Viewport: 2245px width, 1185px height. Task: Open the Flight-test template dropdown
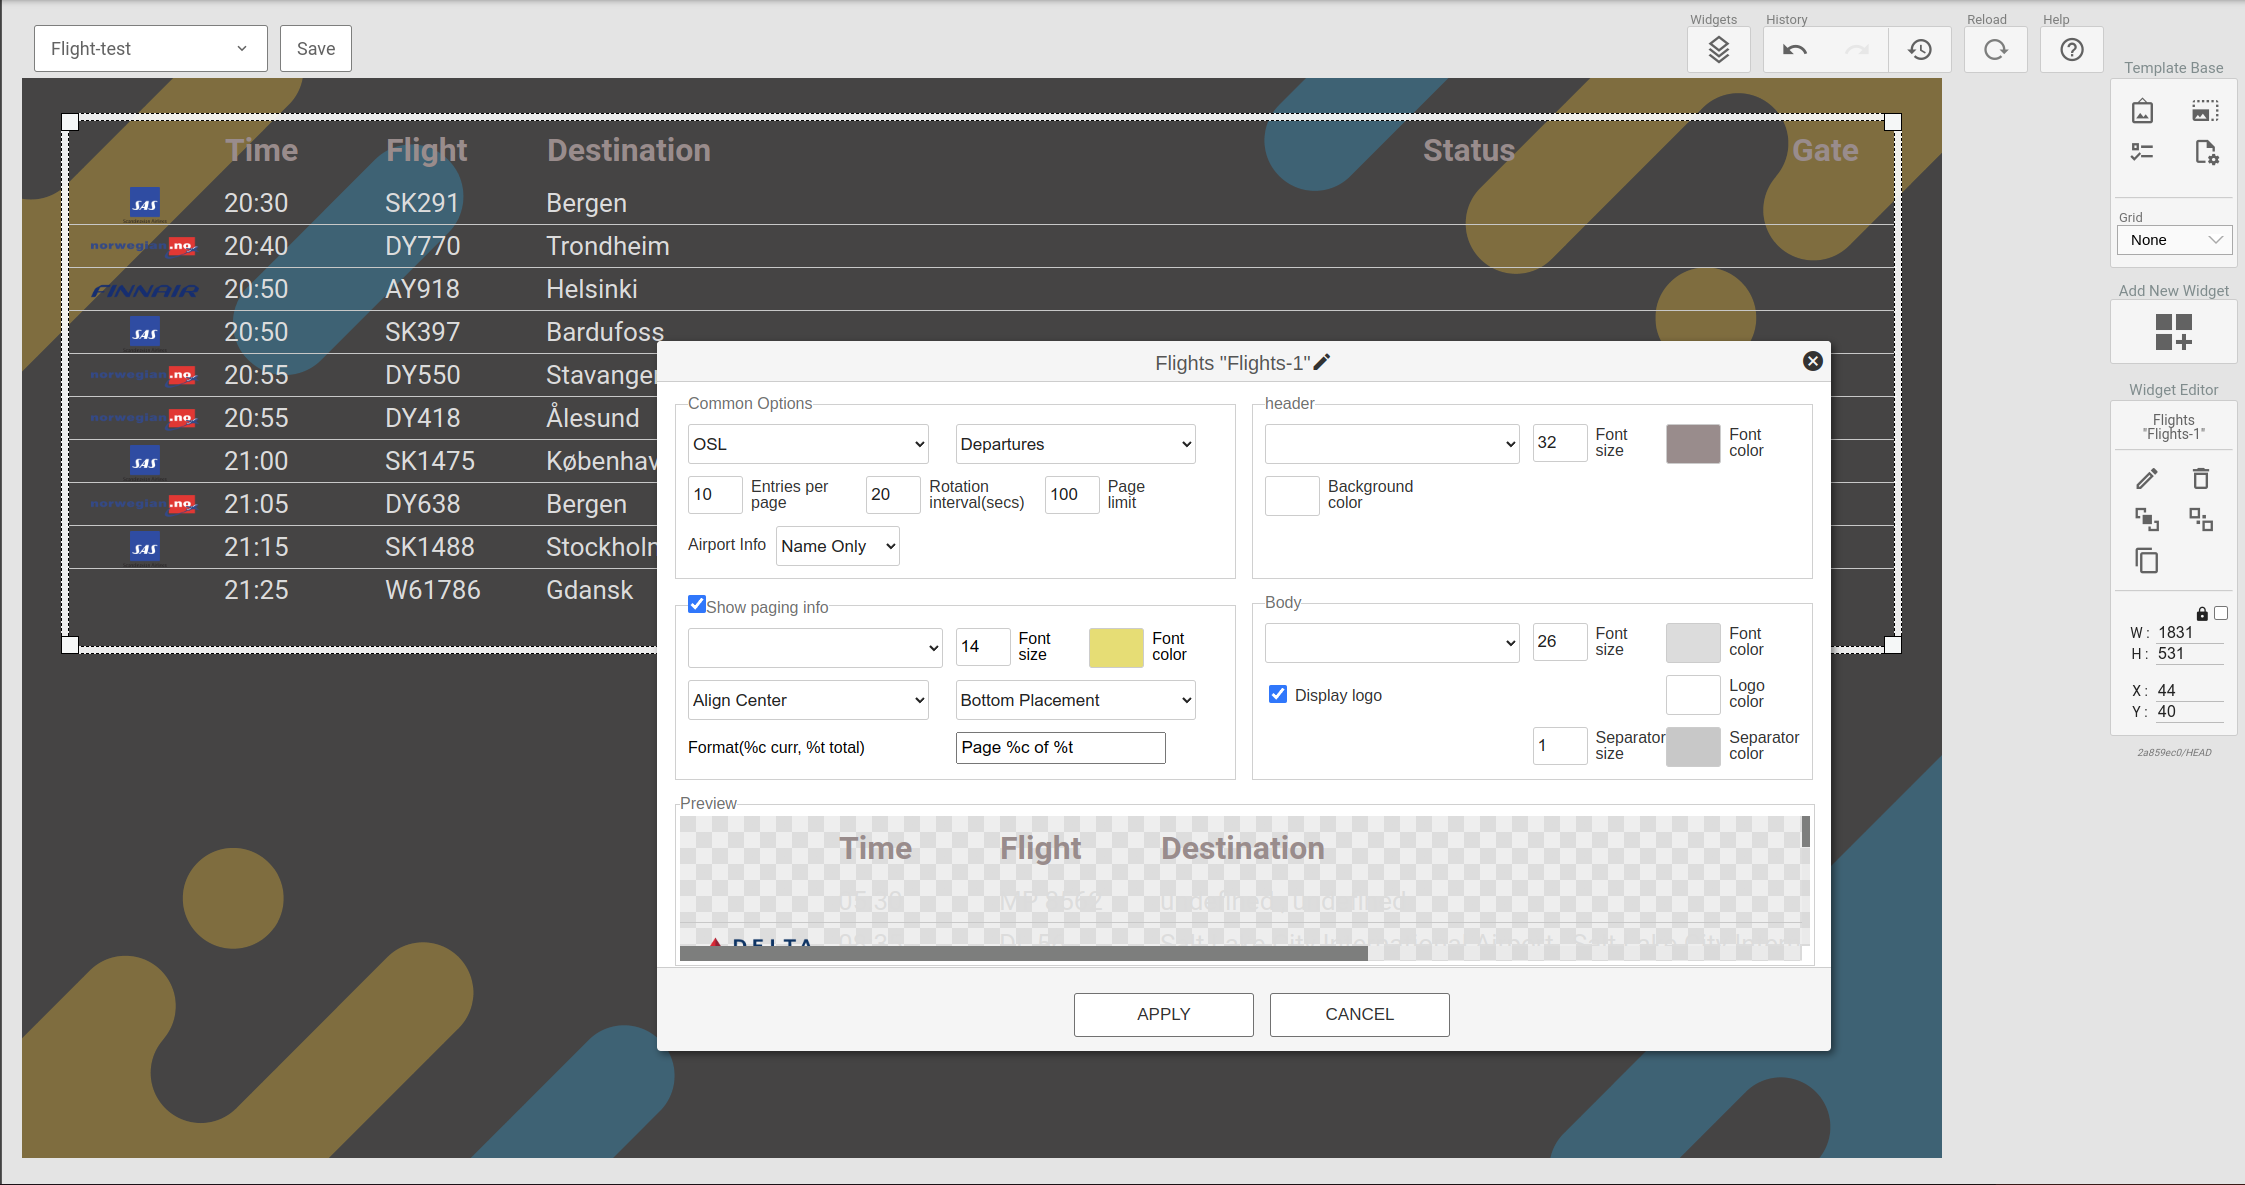point(151,48)
